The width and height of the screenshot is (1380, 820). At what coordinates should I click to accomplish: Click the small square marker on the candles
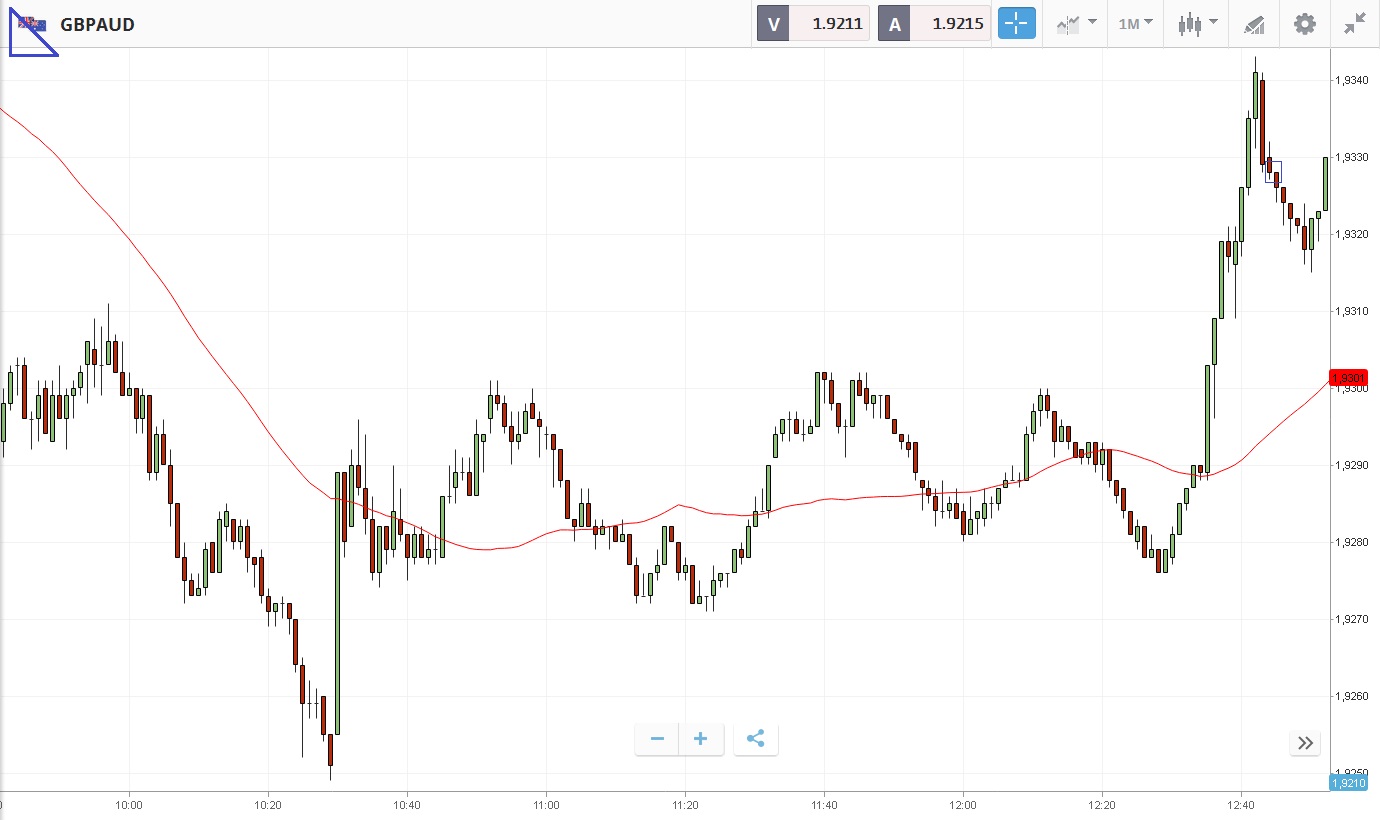click(x=1272, y=172)
